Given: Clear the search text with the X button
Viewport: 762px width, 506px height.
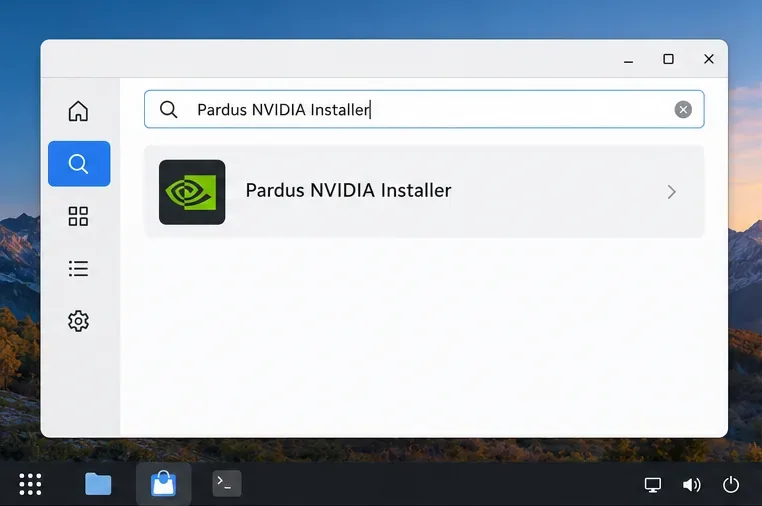Looking at the screenshot, I should point(683,109).
